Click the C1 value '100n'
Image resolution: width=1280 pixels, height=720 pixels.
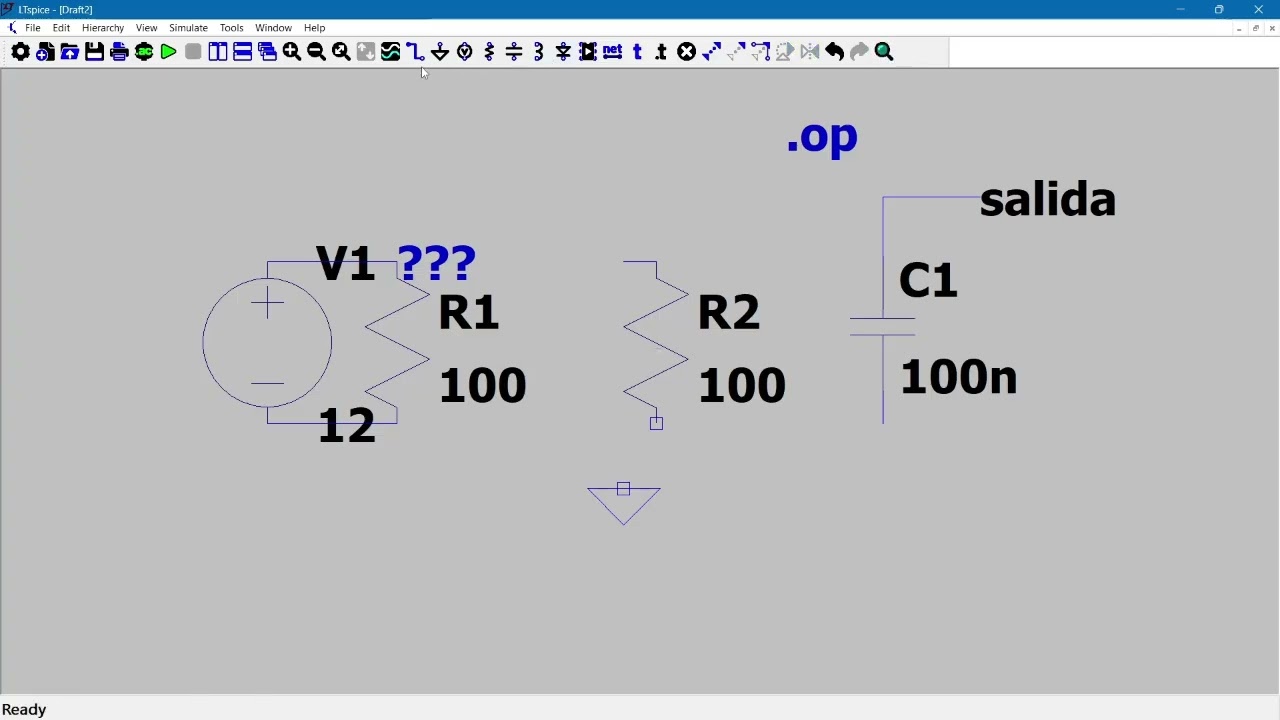(x=958, y=377)
